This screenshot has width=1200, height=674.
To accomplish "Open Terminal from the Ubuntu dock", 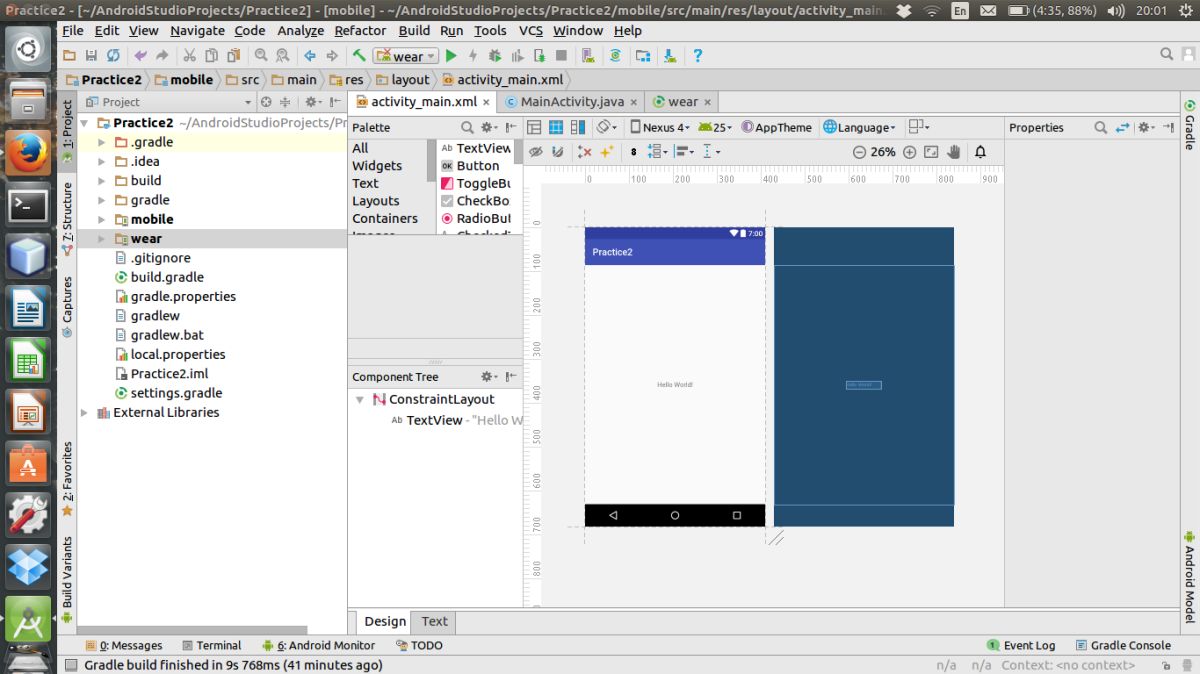I will pyautogui.click(x=27, y=205).
